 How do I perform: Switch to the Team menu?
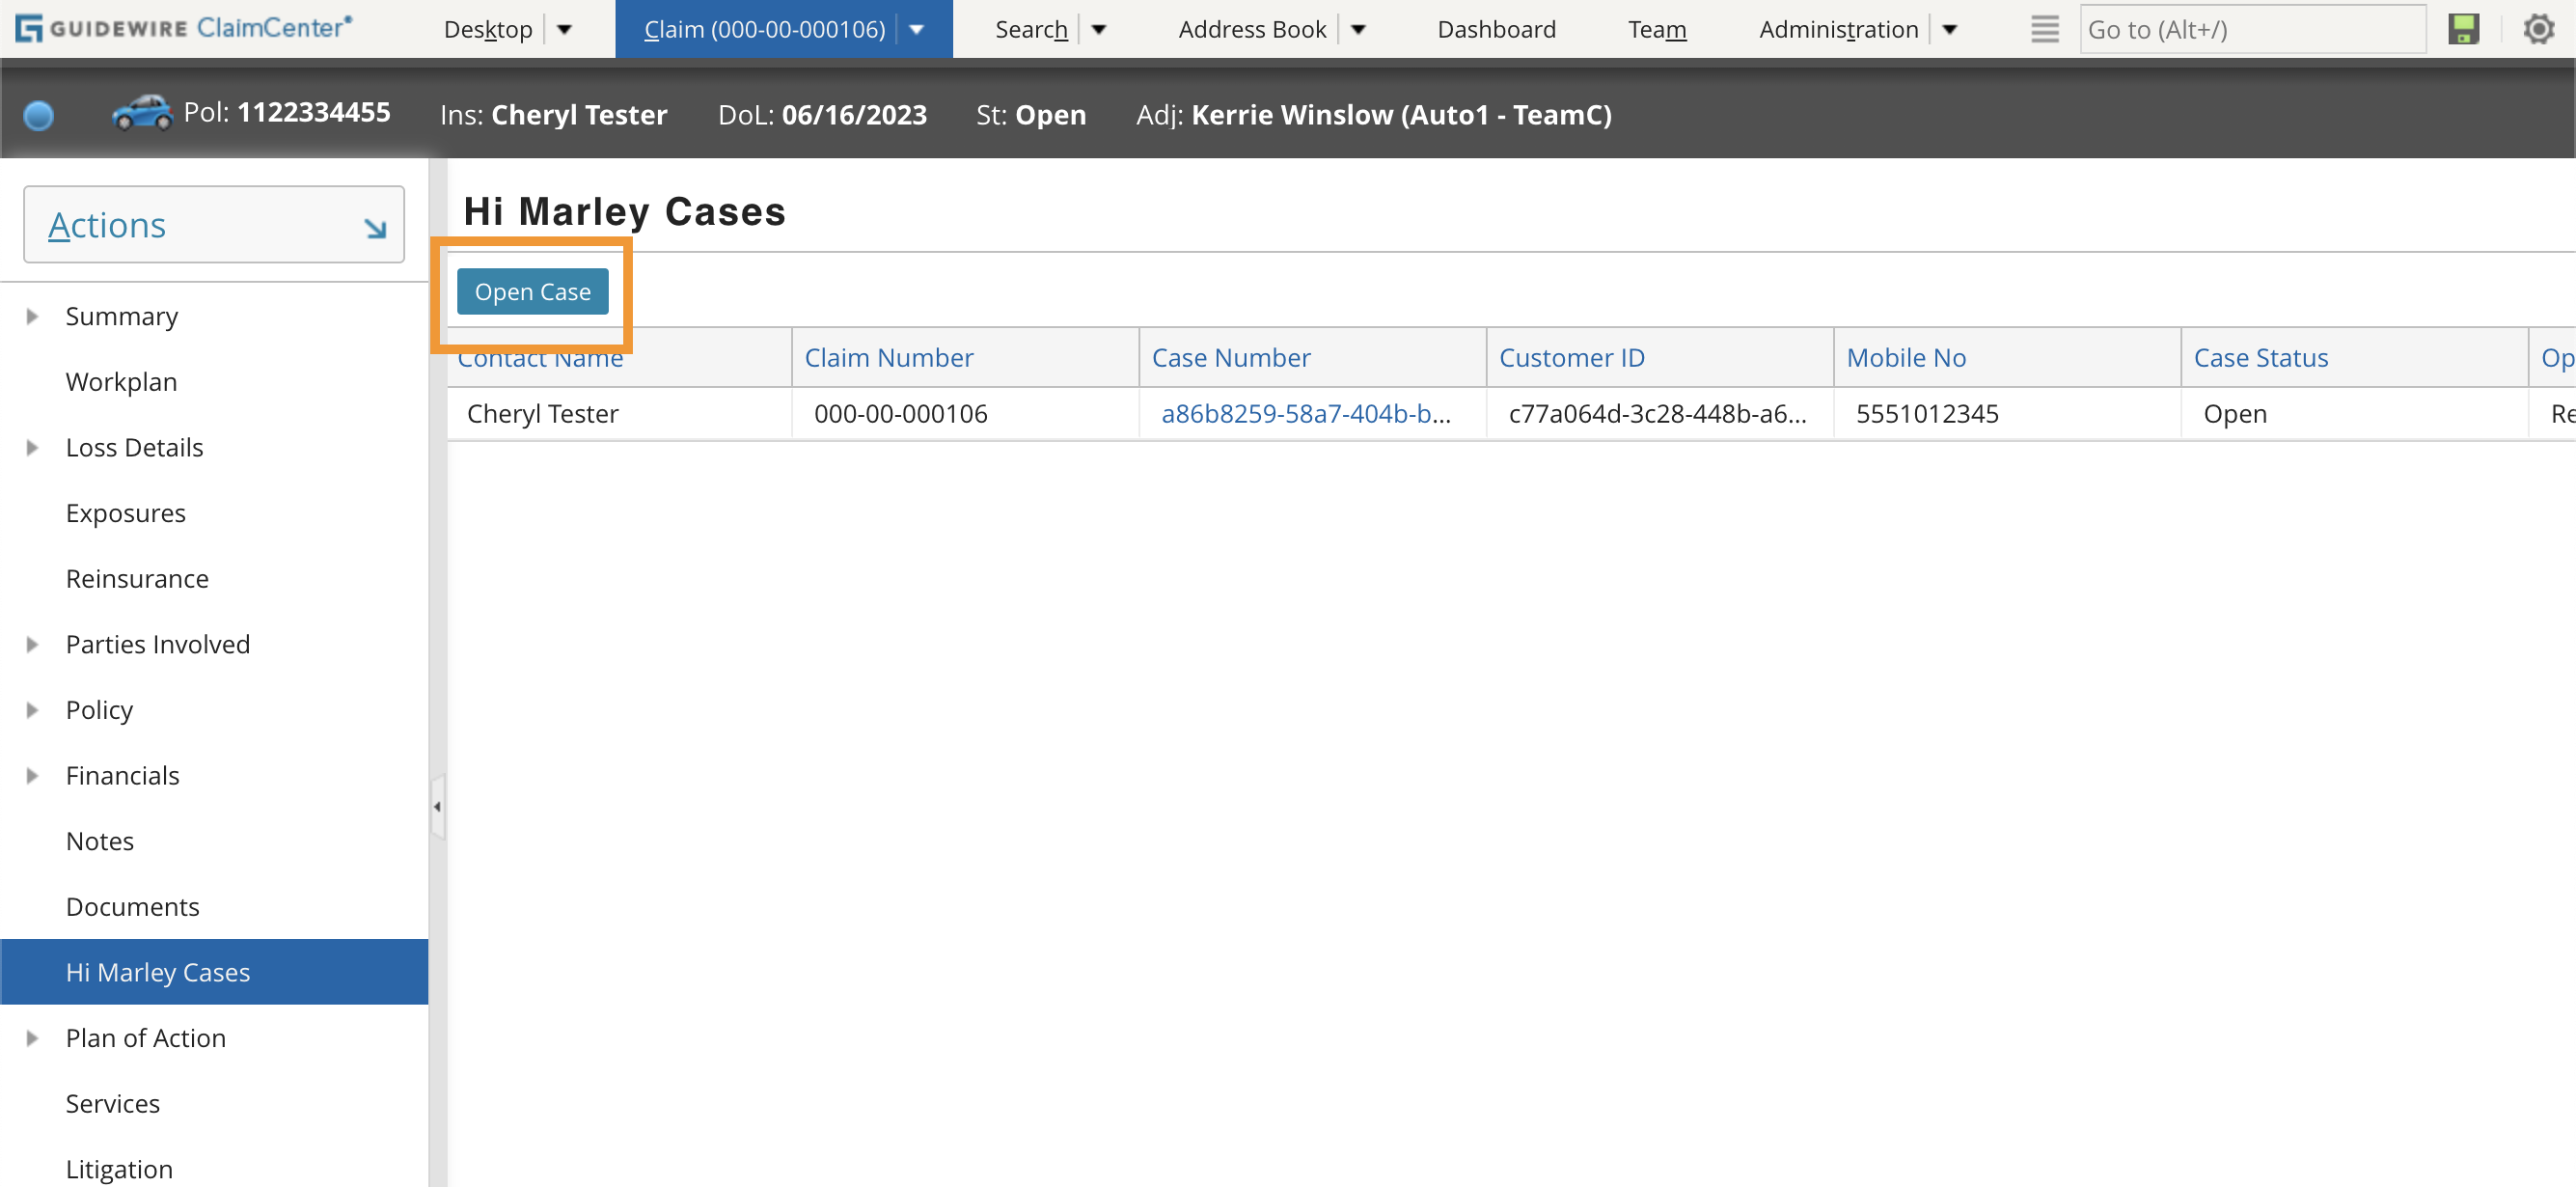pos(1656,29)
